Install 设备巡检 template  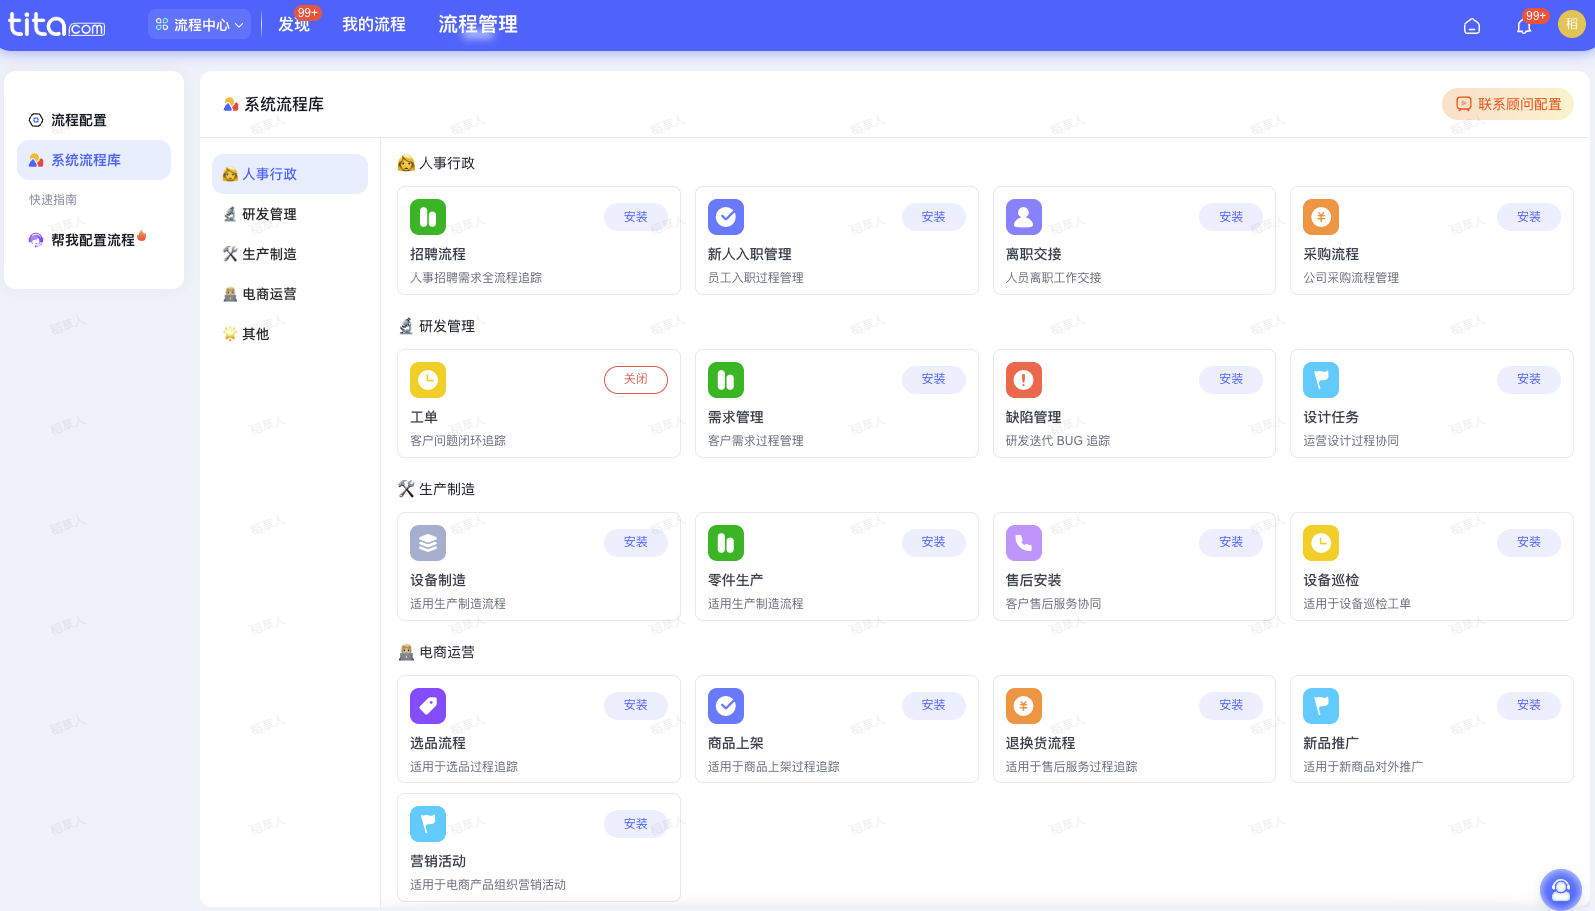click(1529, 543)
